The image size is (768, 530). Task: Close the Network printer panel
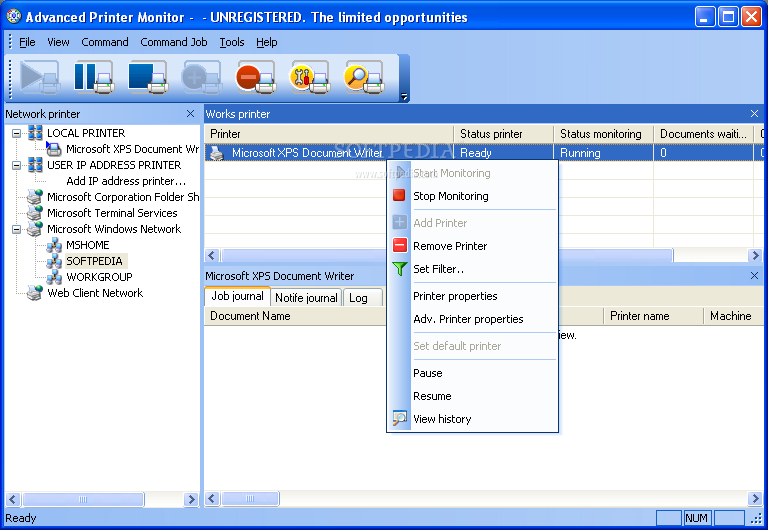pos(191,114)
